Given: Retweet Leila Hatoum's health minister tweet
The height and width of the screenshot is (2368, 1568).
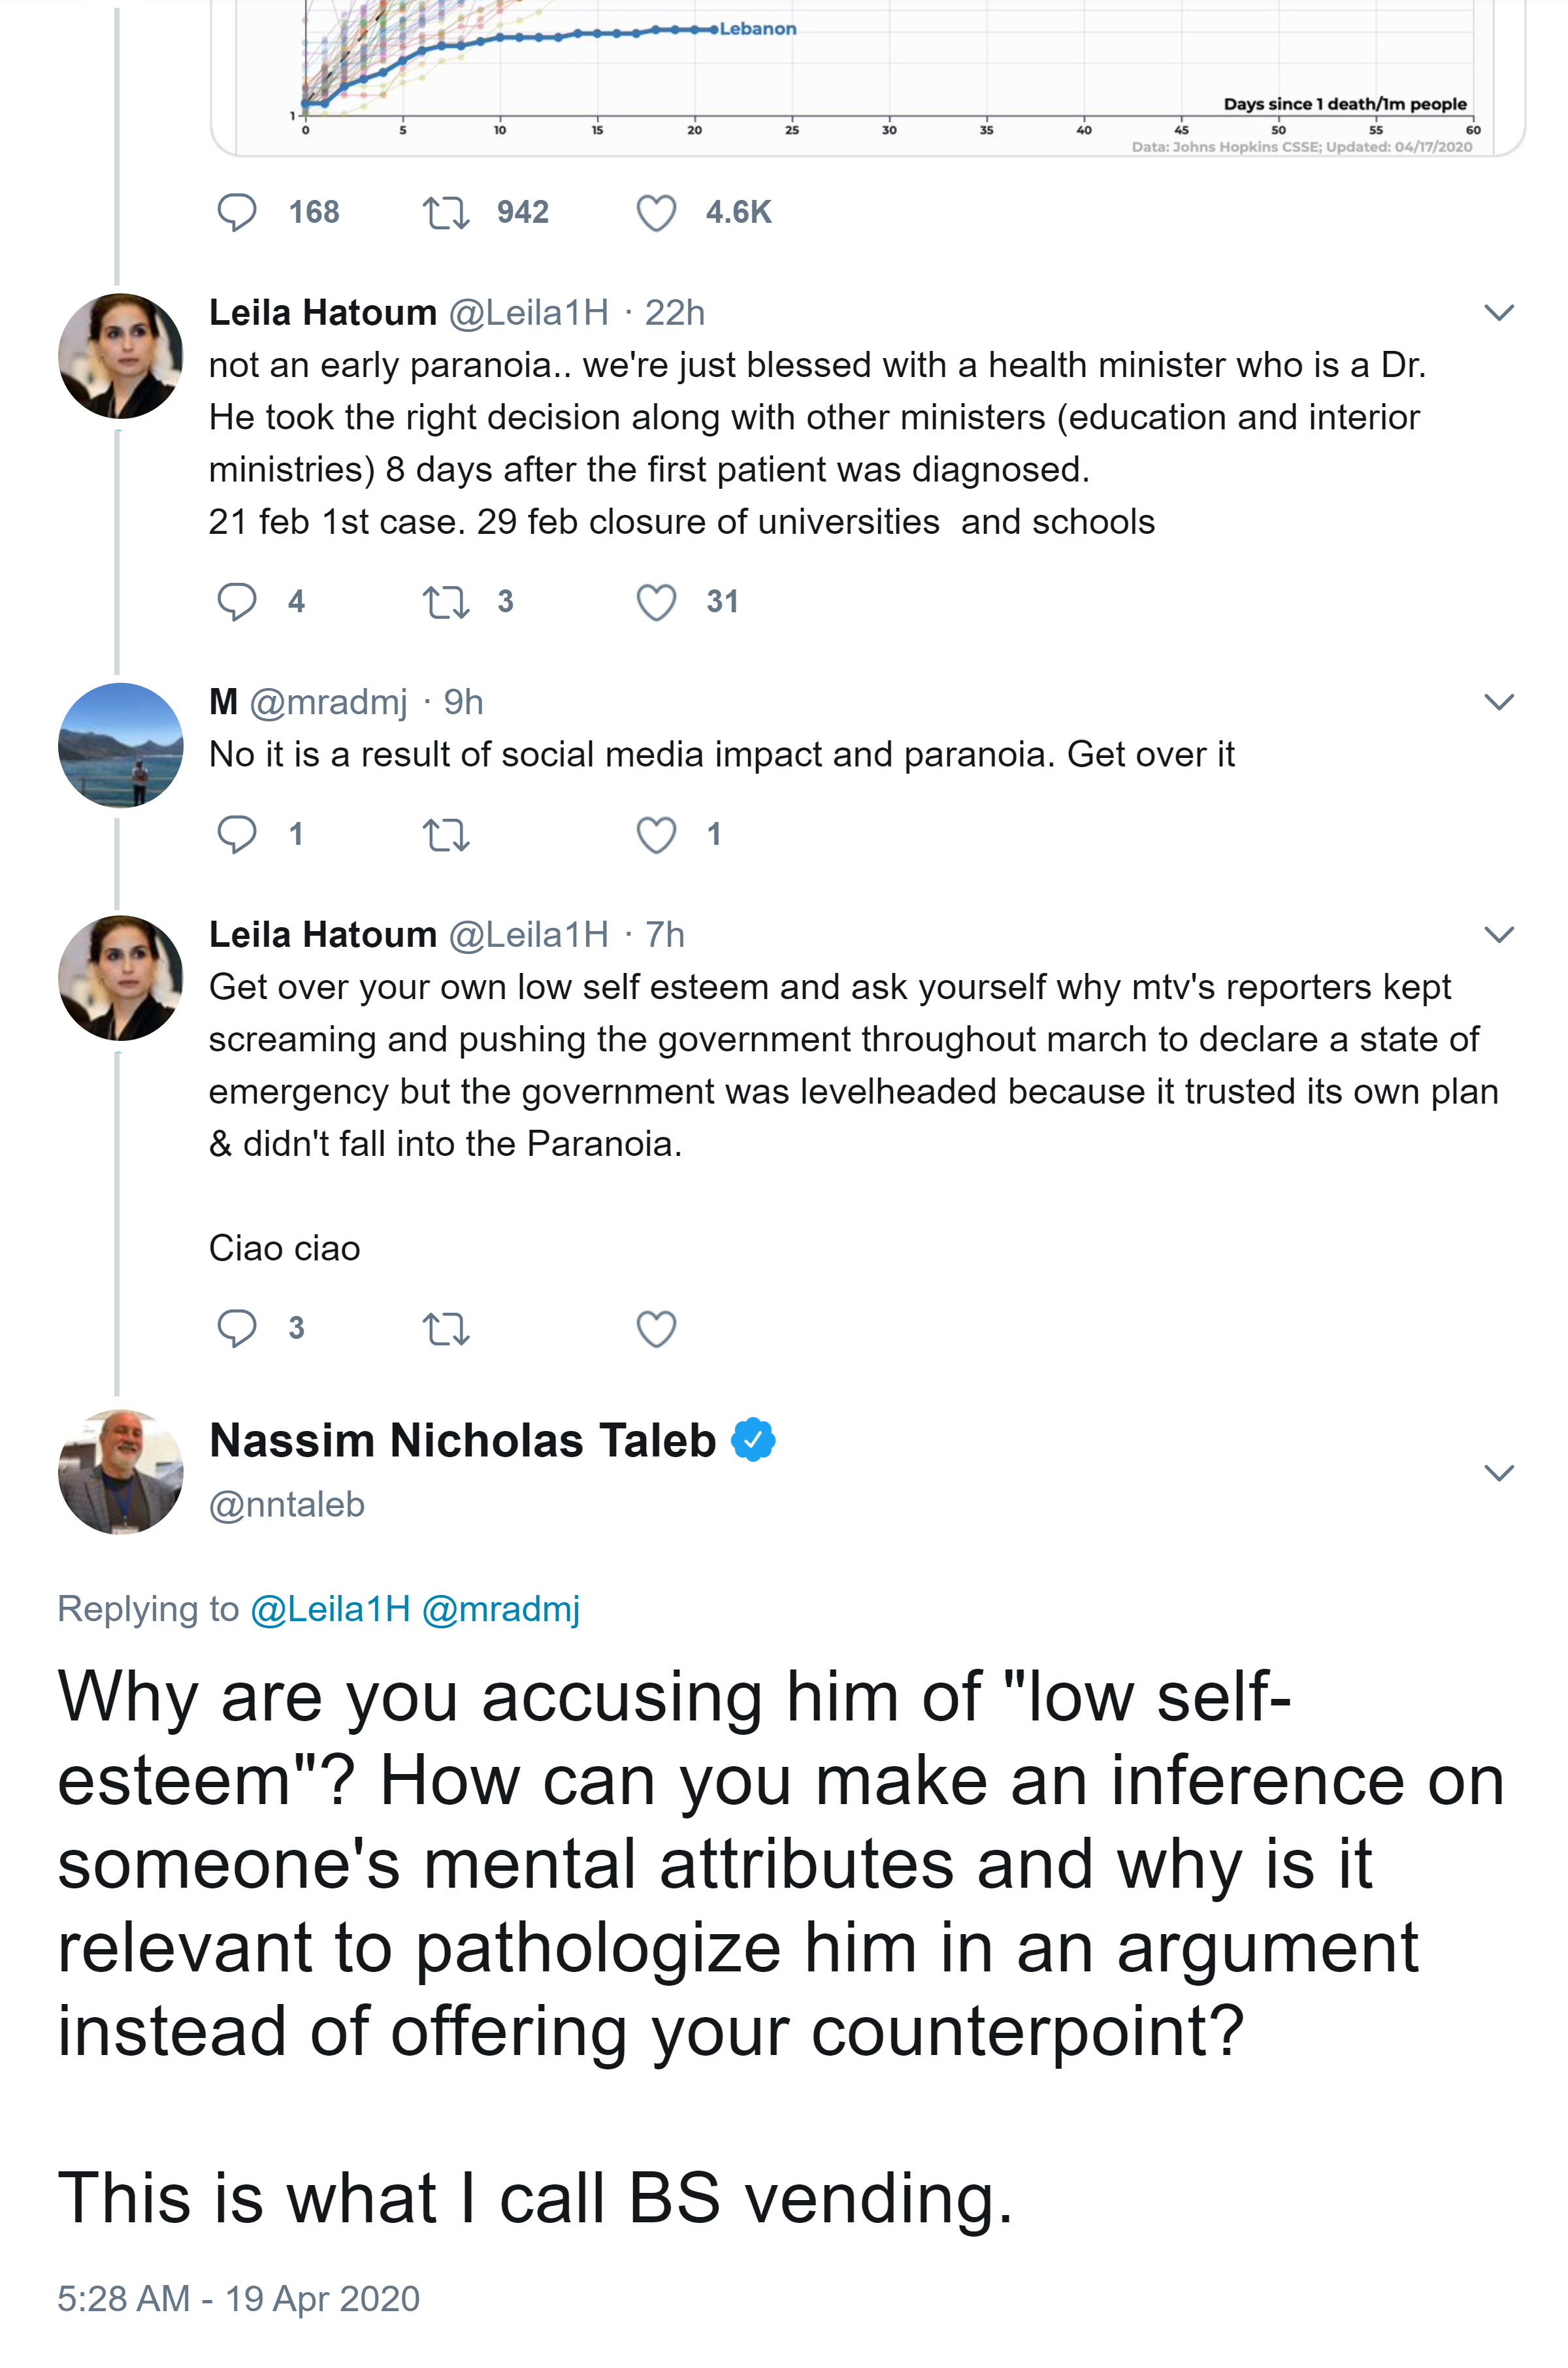Looking at the screenshot, I should pos(445,601).
